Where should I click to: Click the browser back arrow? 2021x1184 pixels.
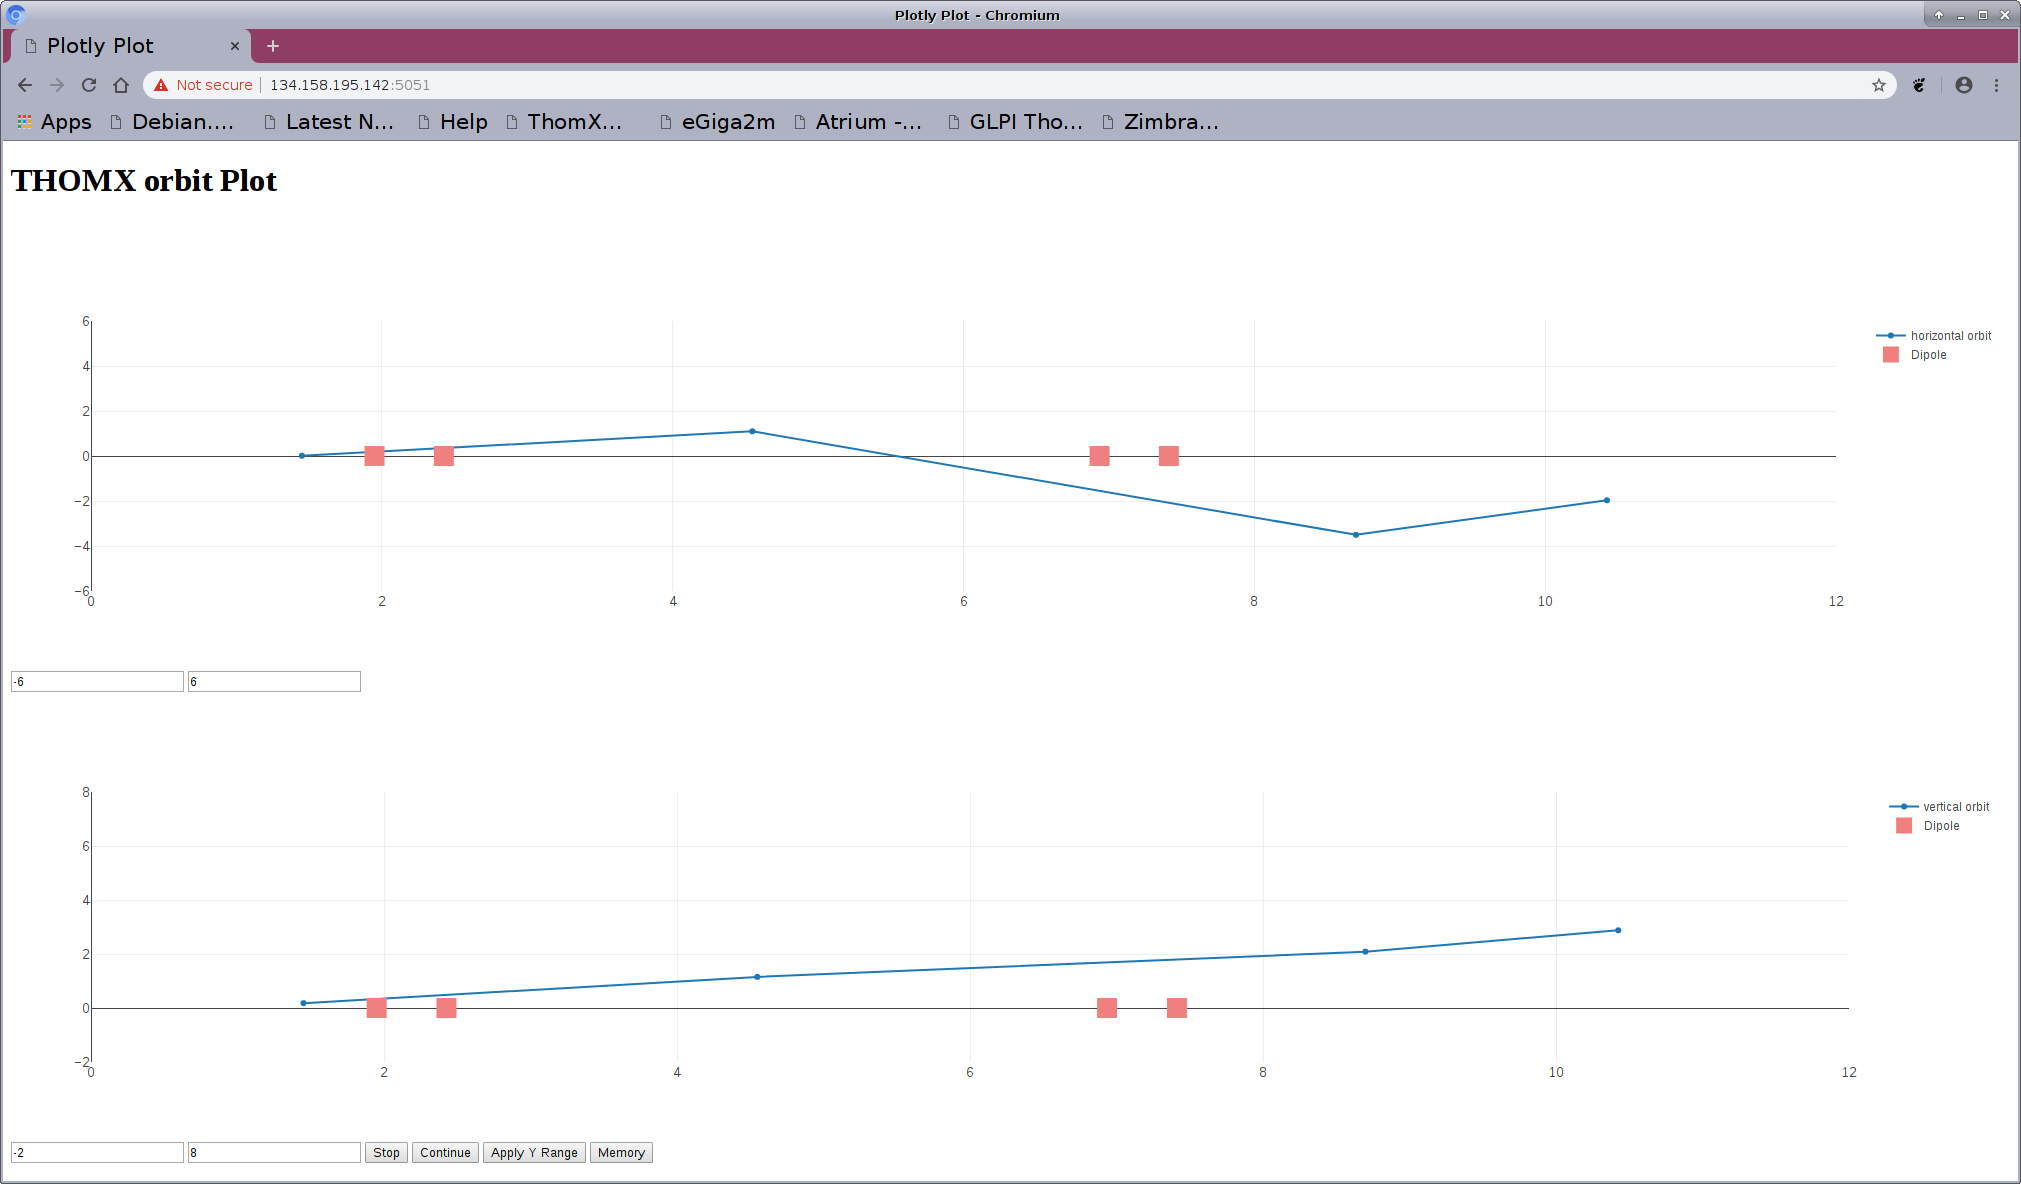click(25, 85)
